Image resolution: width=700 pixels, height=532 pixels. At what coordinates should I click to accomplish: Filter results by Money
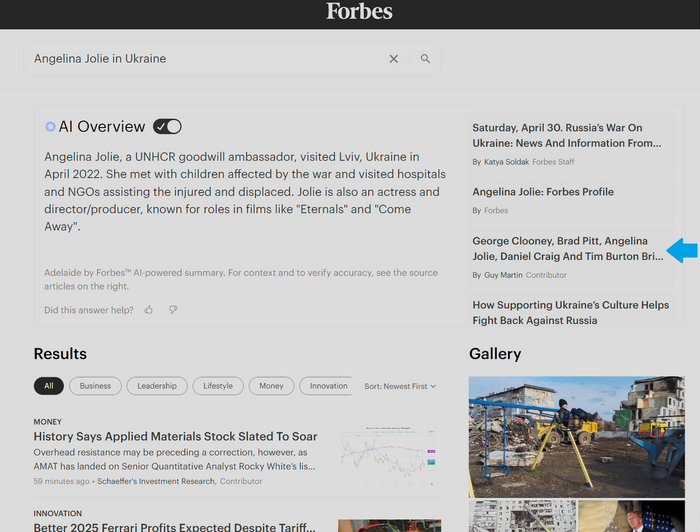(271, 386)
